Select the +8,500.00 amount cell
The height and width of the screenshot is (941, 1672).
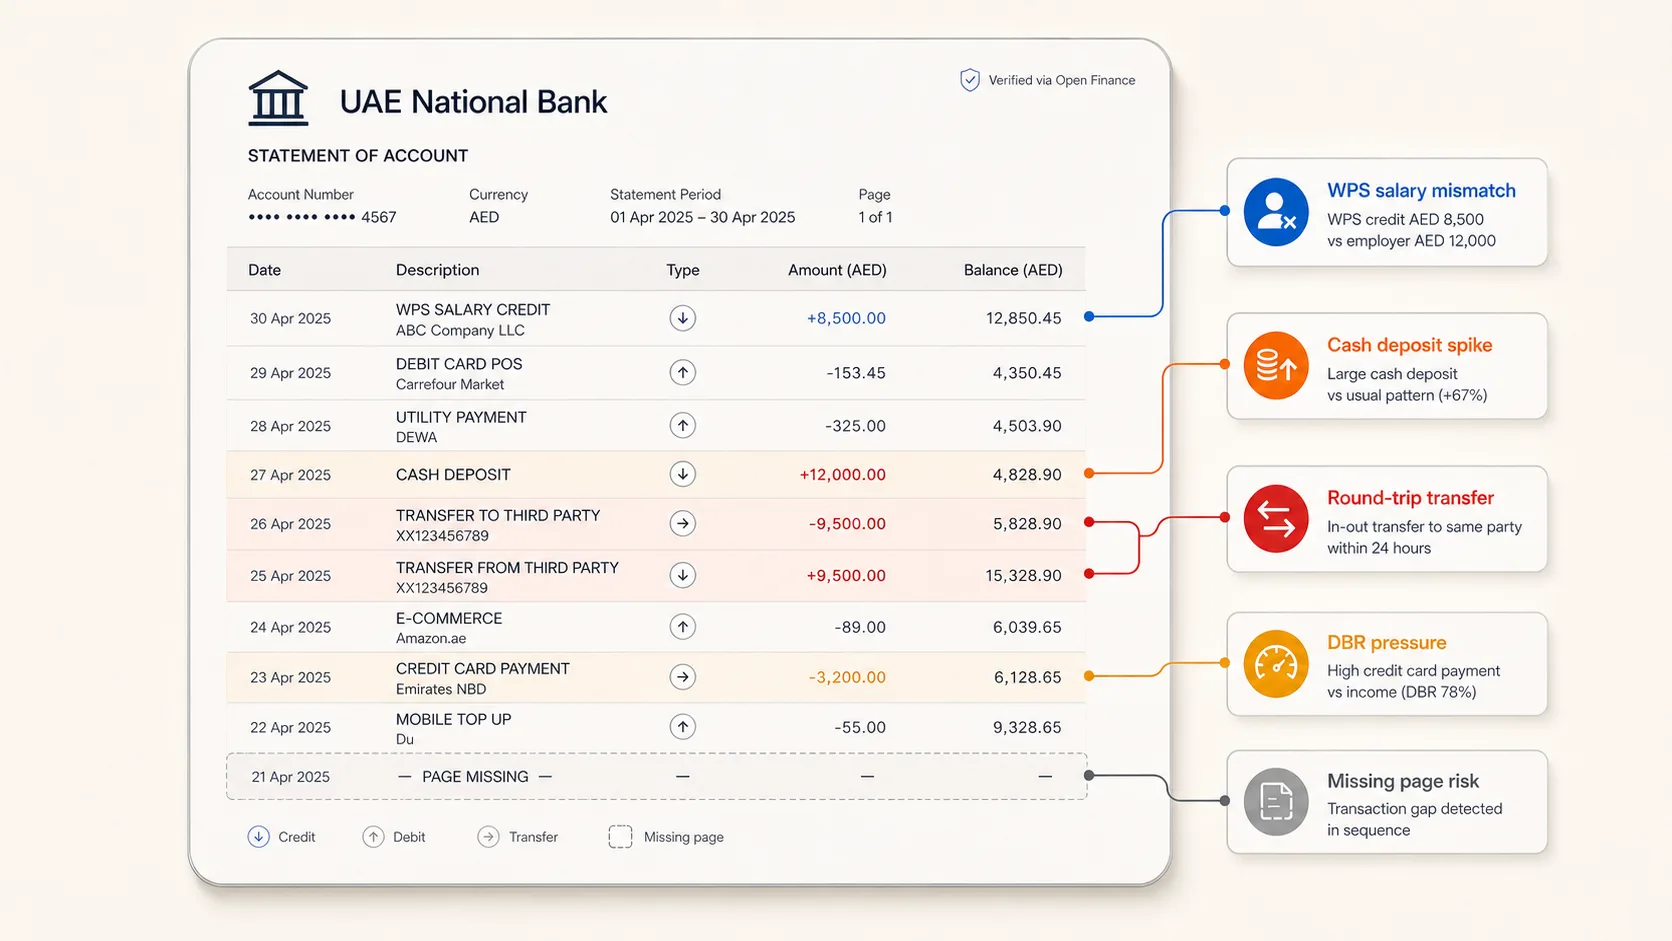click(846, 318)
